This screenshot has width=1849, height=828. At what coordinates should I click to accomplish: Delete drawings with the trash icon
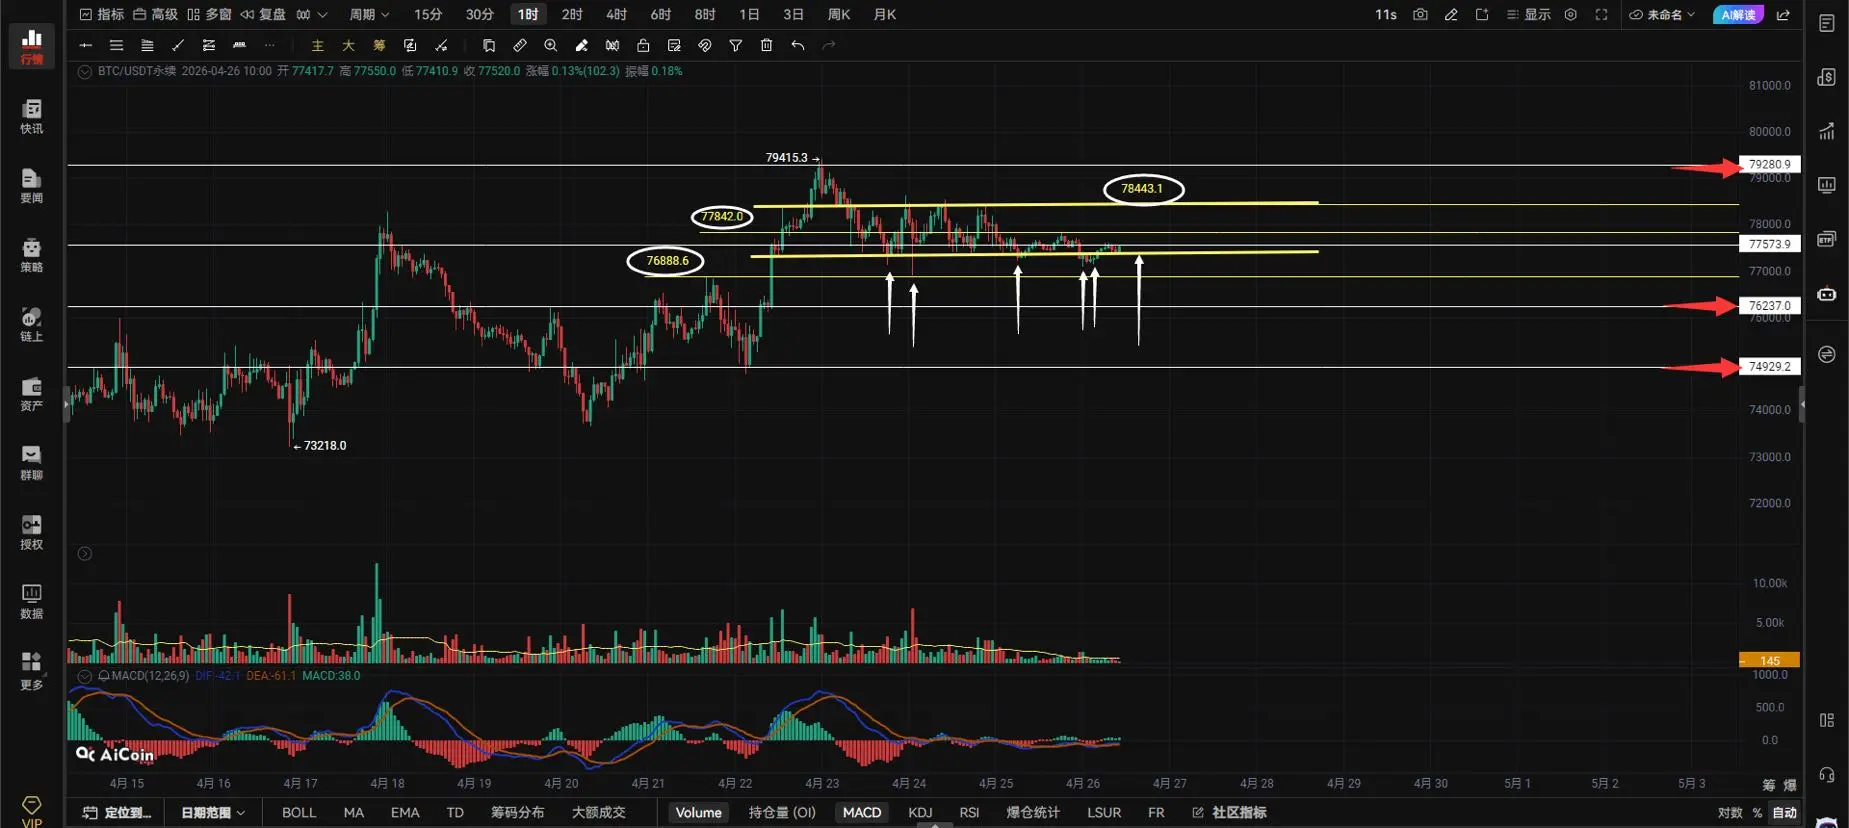767,45
